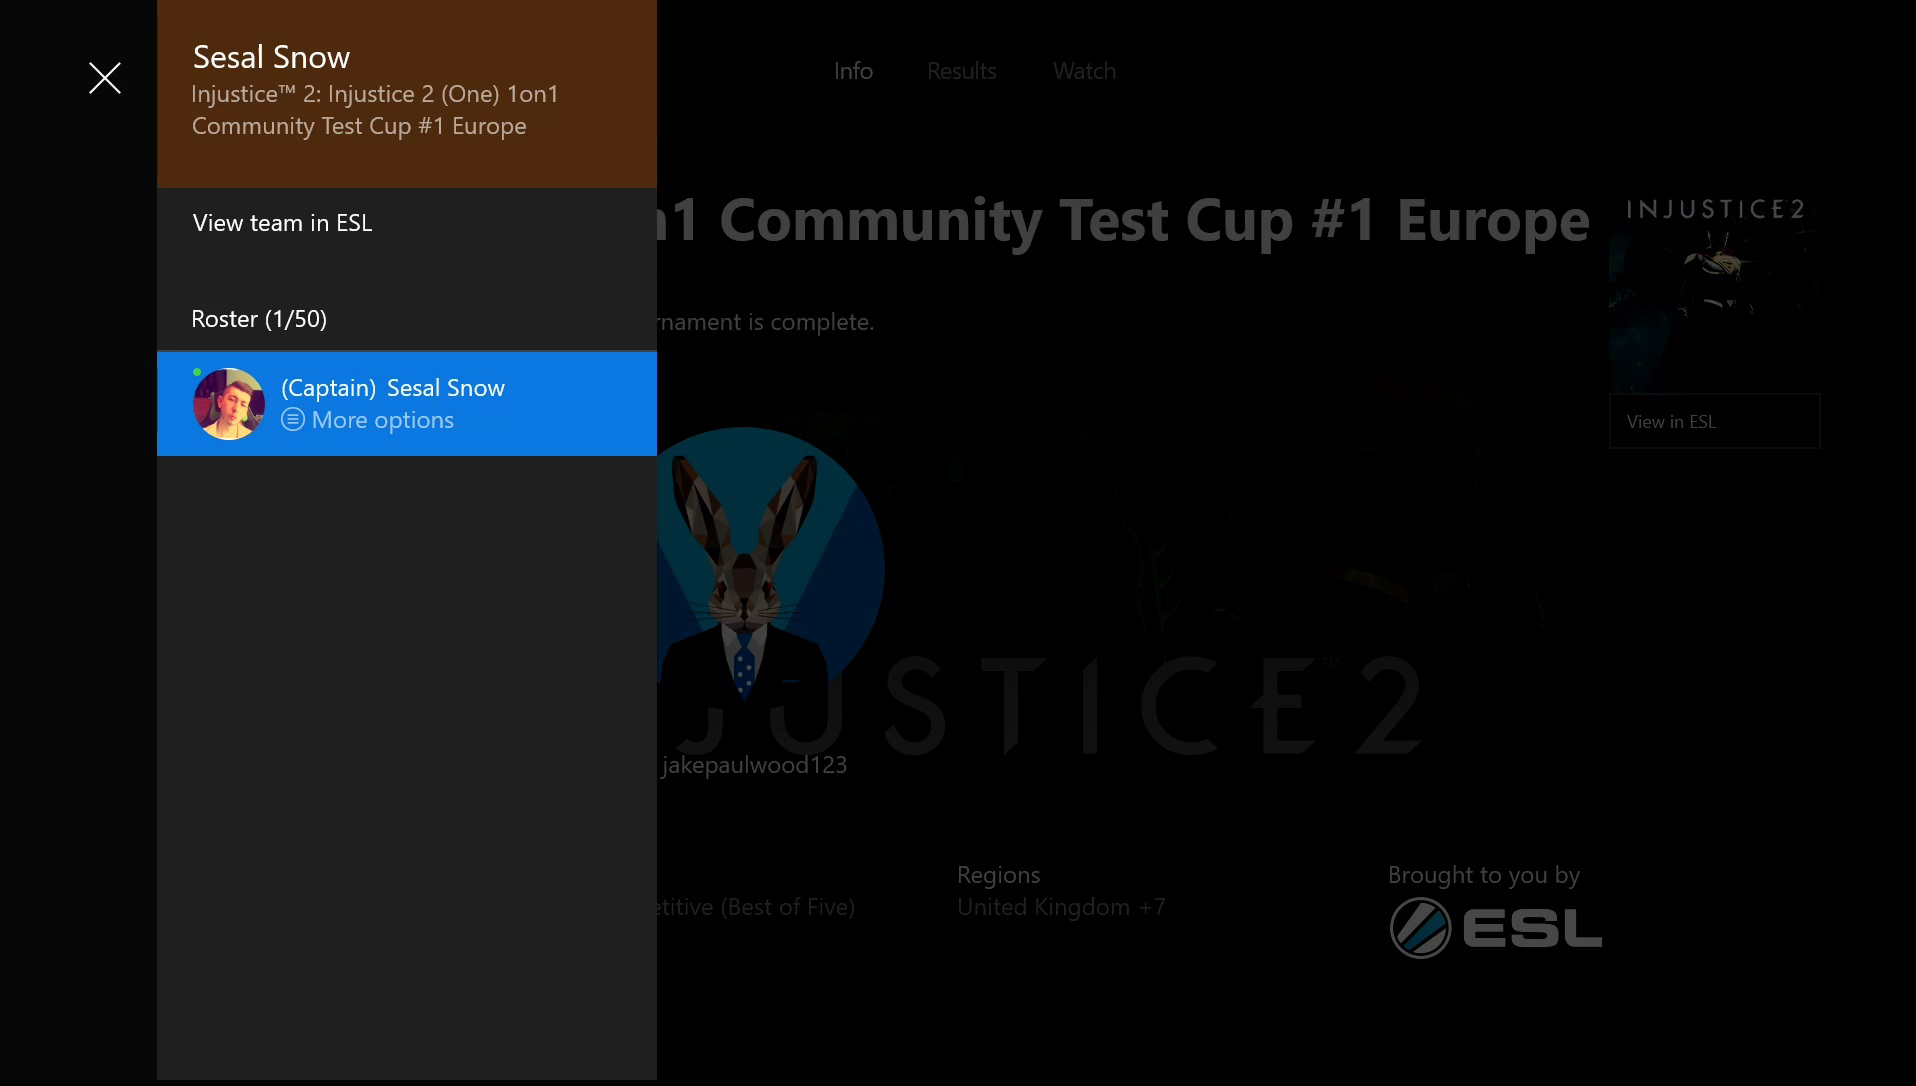Close the team panel with the X icon
Viewport: 1916px width, 1086px height.
pos(105,78)
